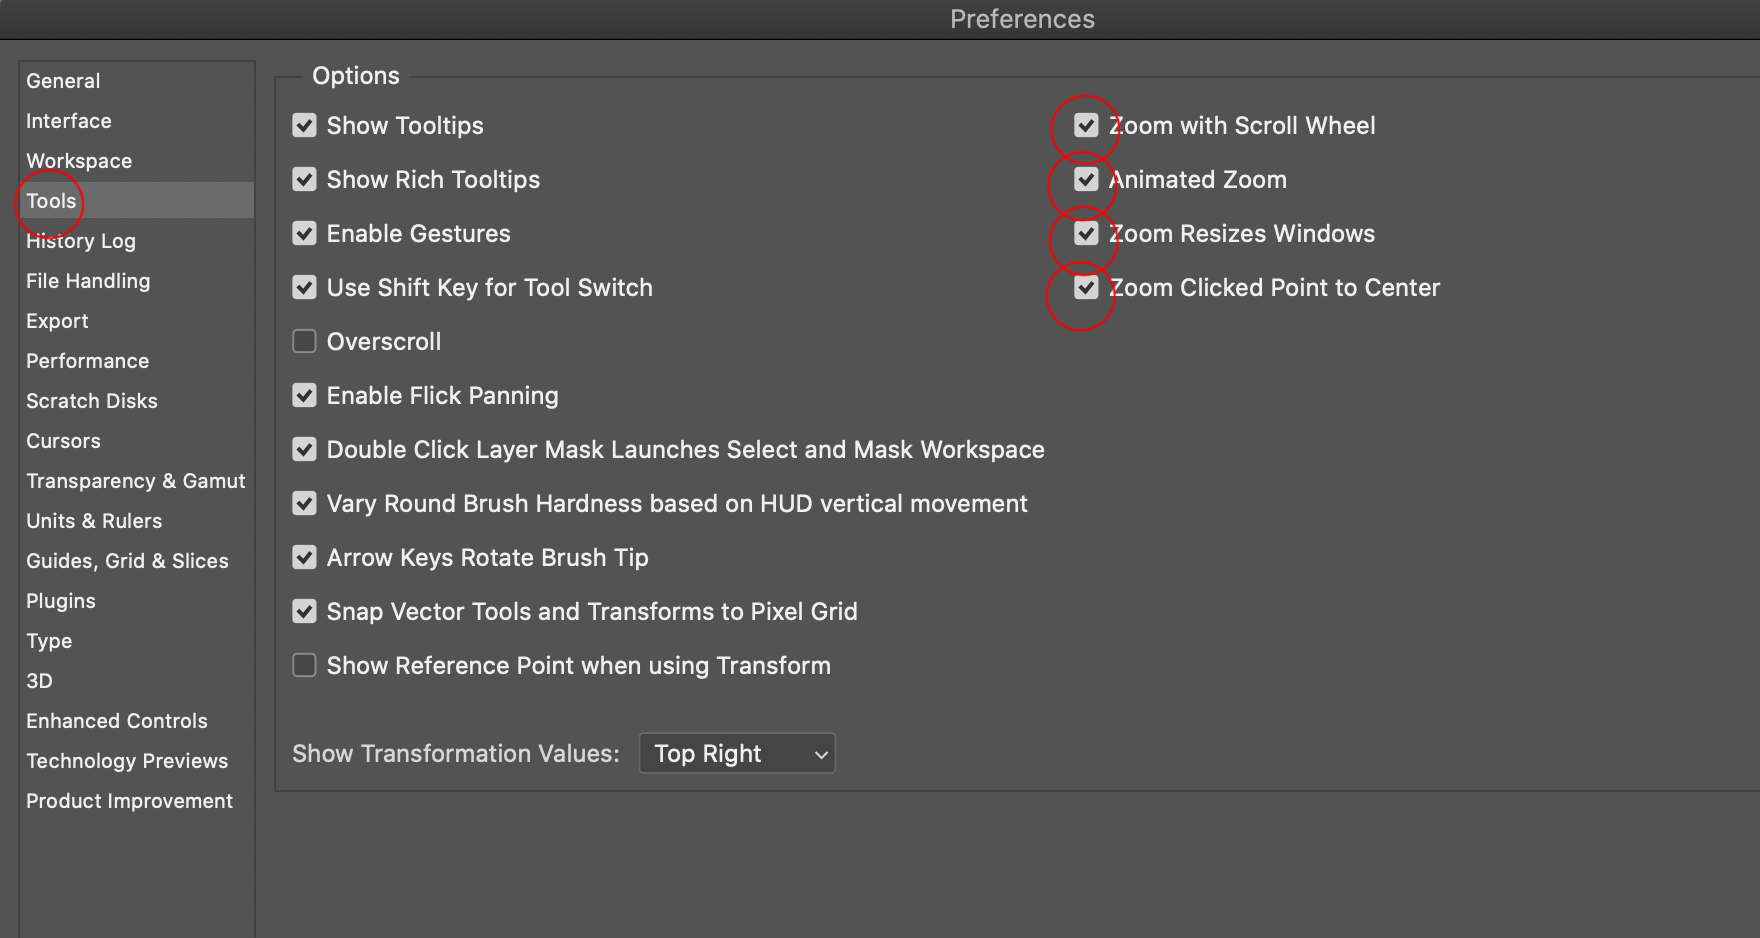
Task: Select the Cursors preferences category
Action: click(63, 440)
